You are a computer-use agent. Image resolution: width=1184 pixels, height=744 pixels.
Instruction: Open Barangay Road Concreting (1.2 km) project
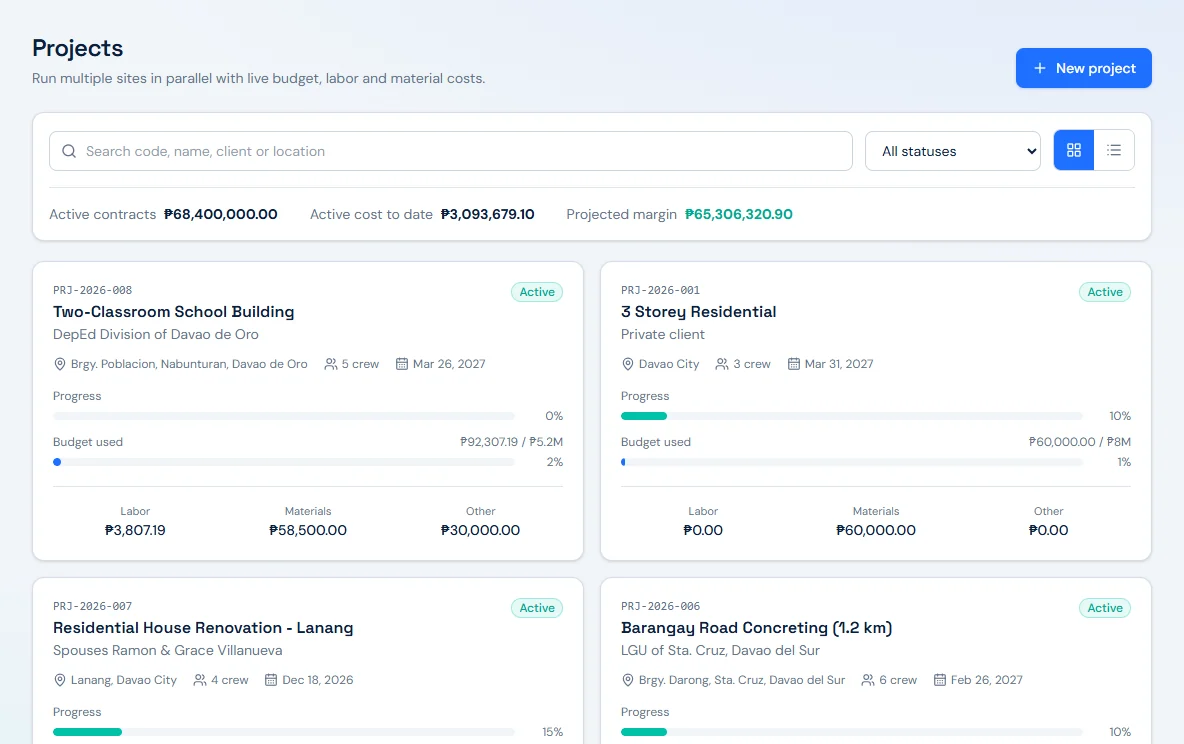(757, 628)
